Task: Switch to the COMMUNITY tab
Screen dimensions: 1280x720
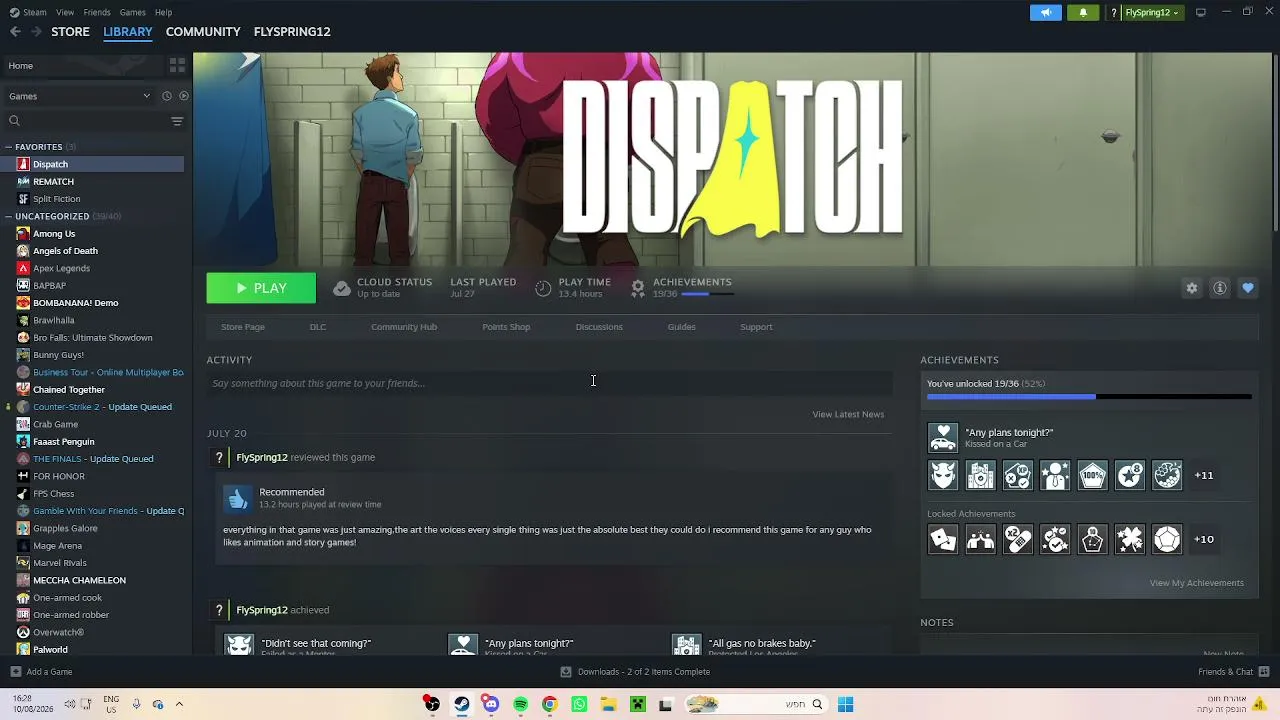Action: click(203, 32)
